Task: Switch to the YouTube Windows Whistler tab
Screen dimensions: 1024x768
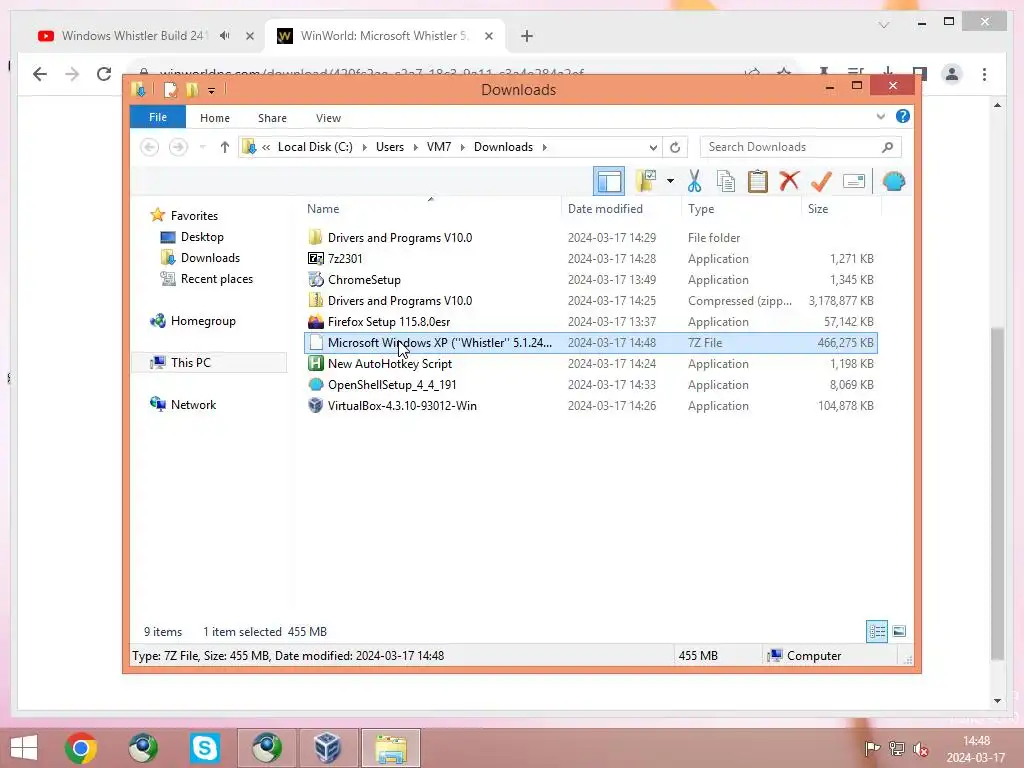Action: point(133,36)
